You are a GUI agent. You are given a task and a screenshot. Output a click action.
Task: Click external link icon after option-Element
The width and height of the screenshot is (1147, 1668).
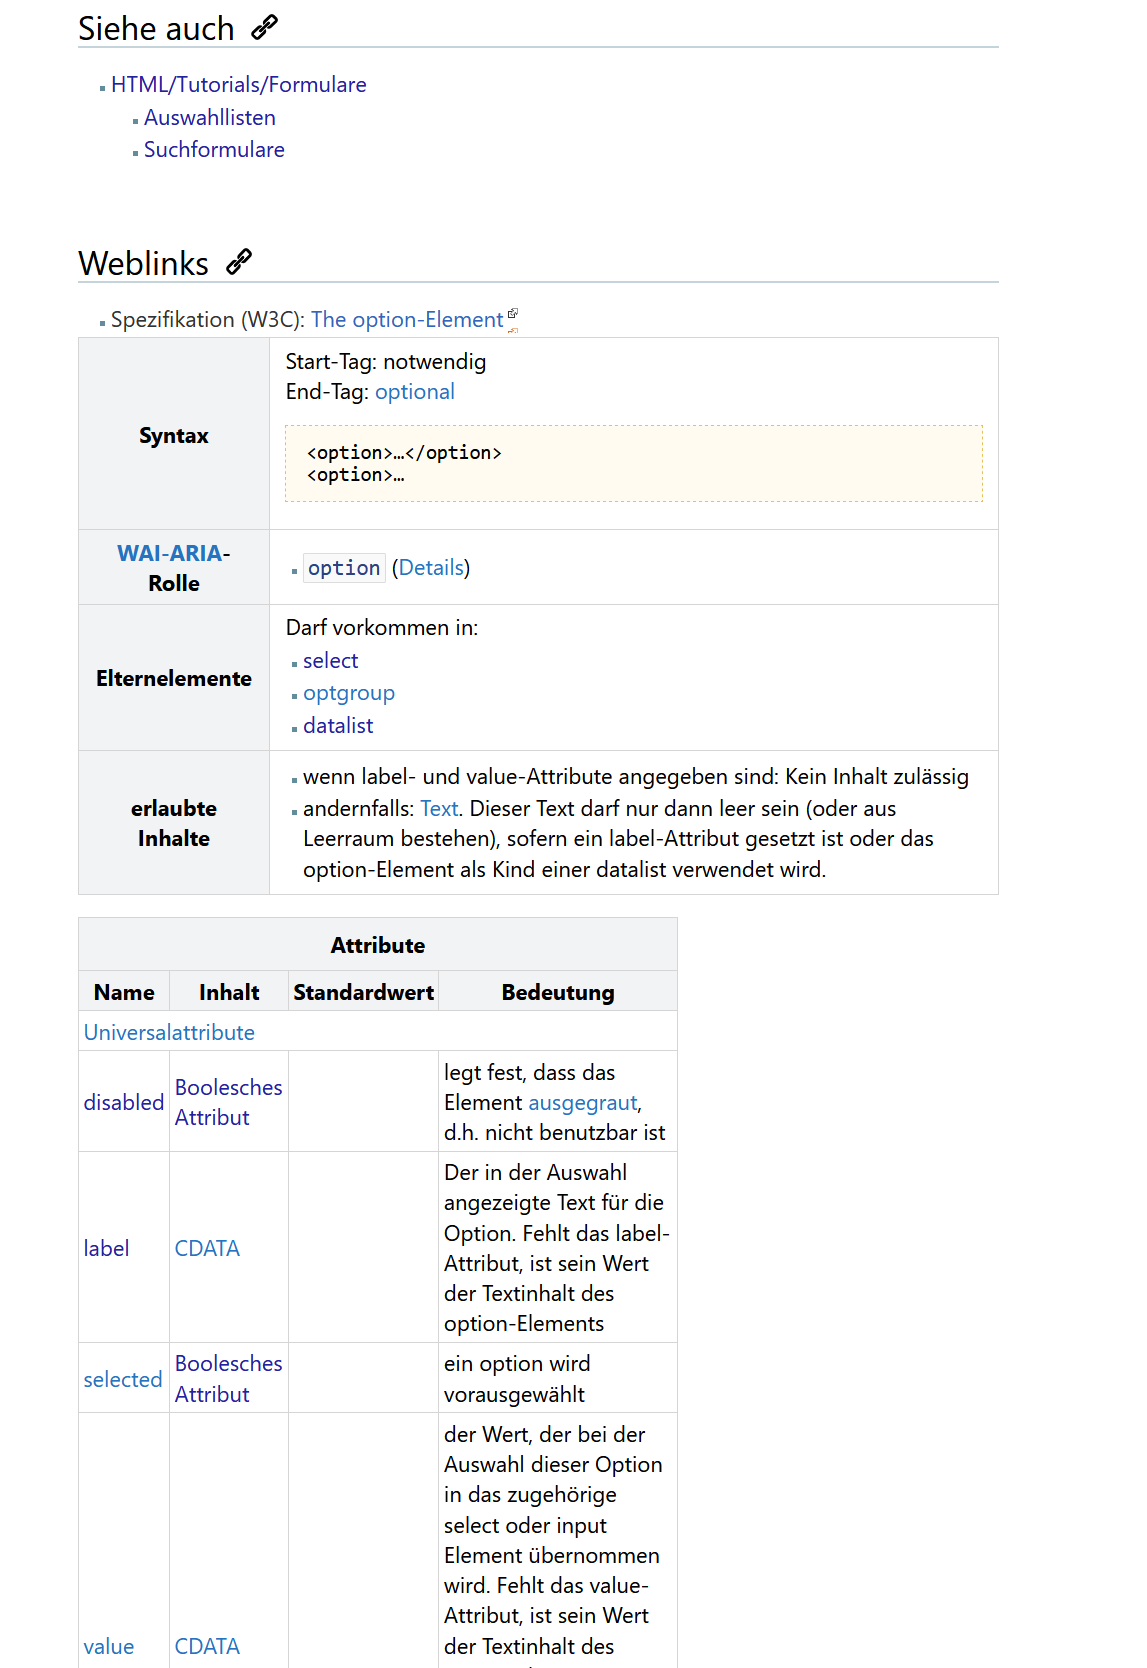(x=513, y=314)
